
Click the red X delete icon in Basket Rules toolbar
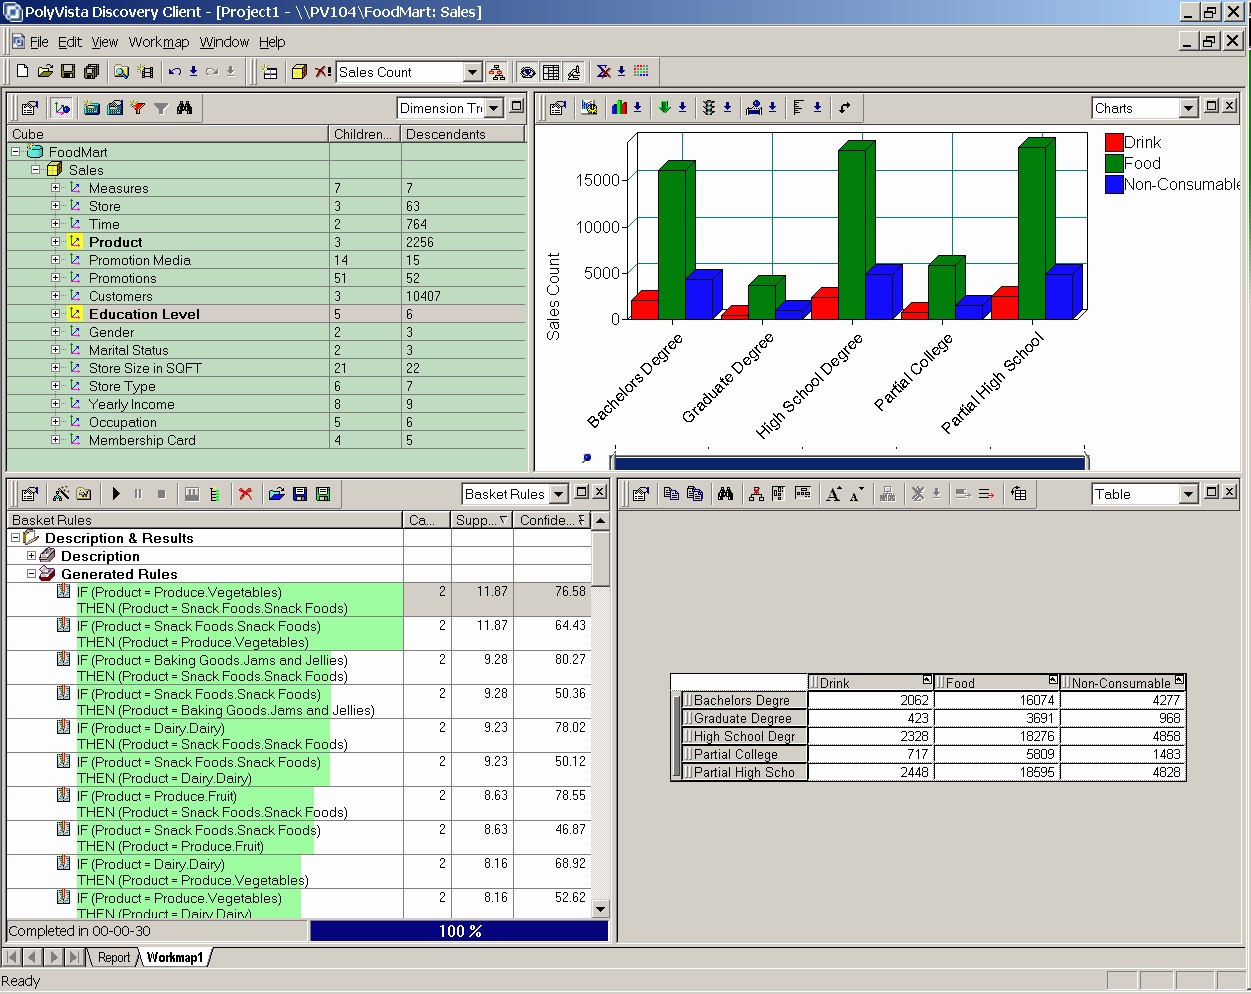tap(245, 494)
